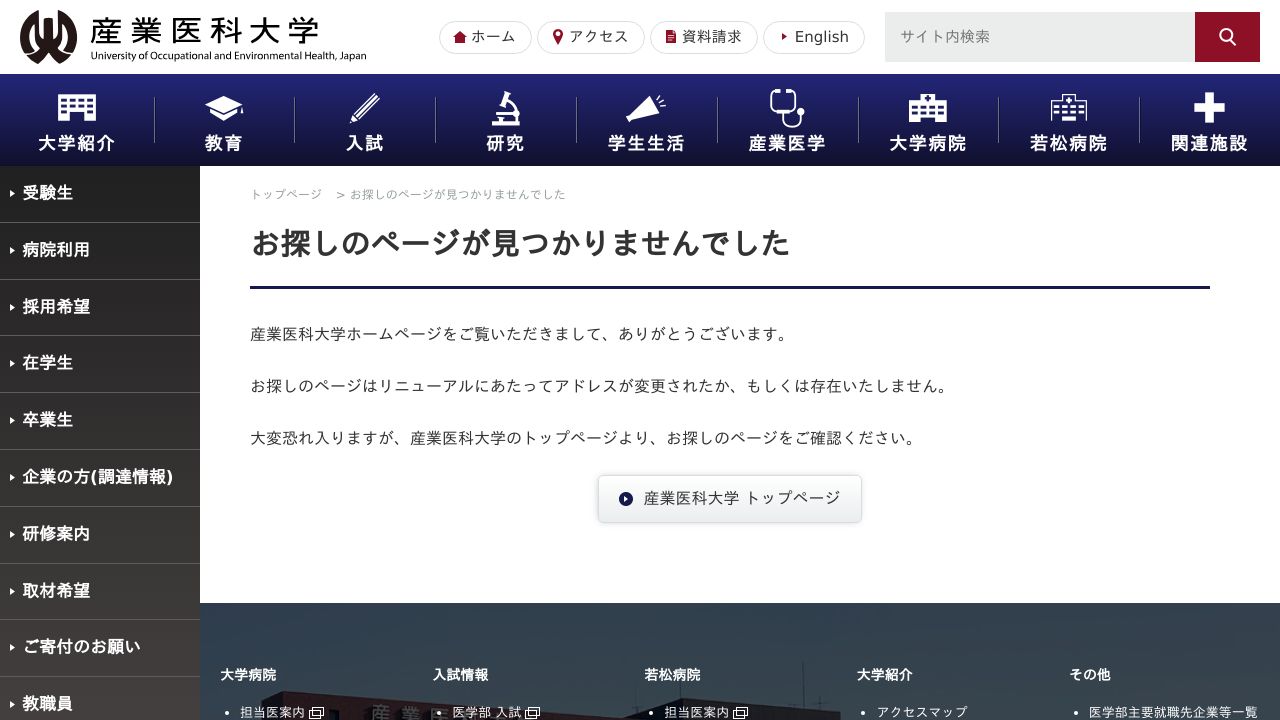This screenshot has width=1280, height=720.
Task: Click the external window icon beside 担当医案内
Action: [316, 712]
